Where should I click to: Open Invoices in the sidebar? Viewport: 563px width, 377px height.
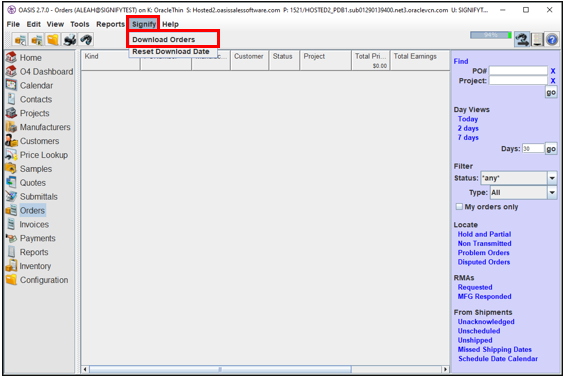click(x=27, y=224)
